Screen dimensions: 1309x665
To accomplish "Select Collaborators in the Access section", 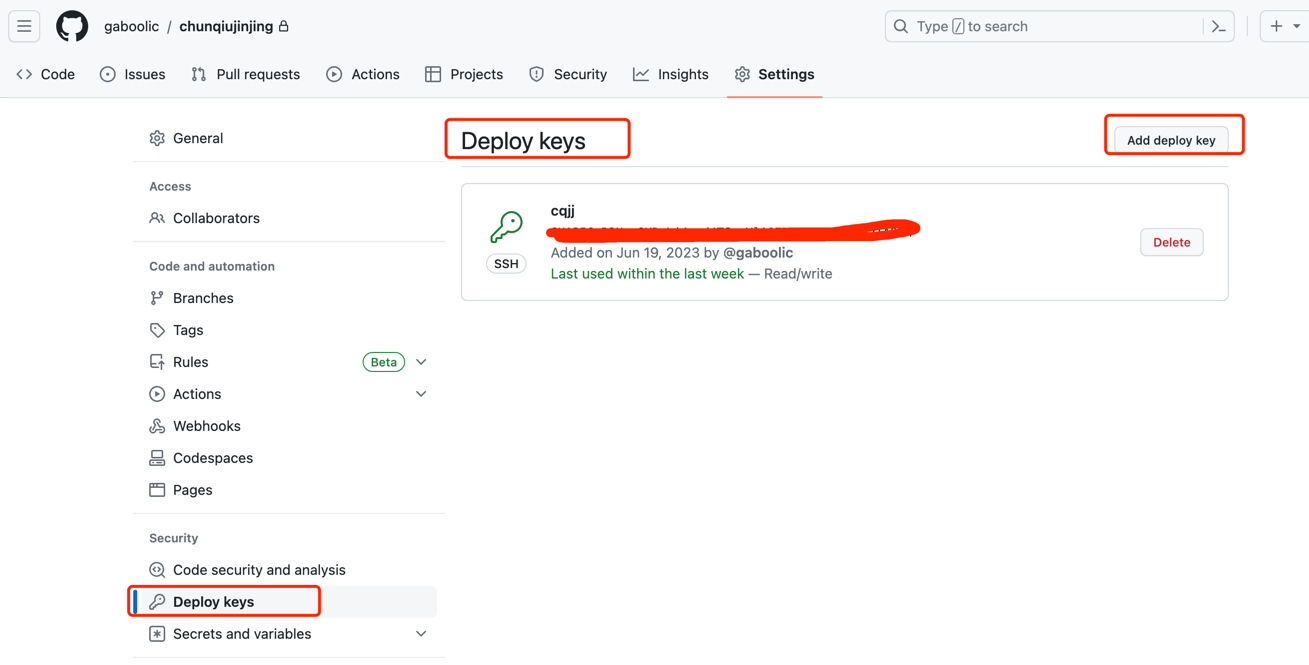I will (216, 218).
